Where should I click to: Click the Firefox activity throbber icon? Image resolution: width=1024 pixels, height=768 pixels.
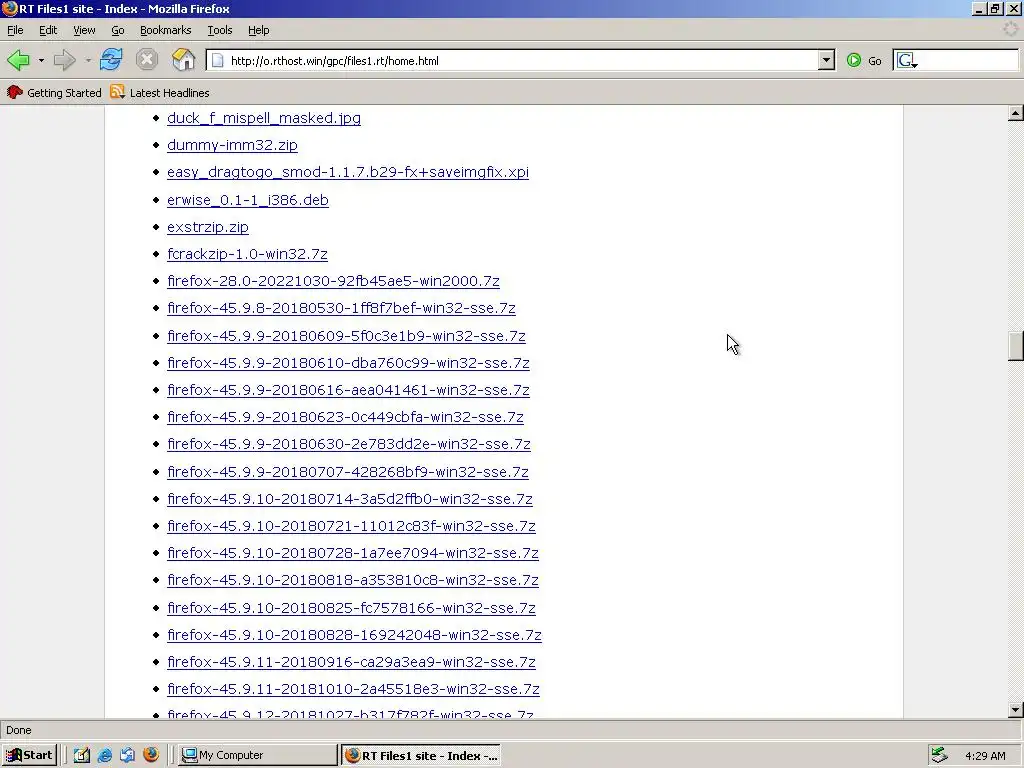[x=1010, y=29]
